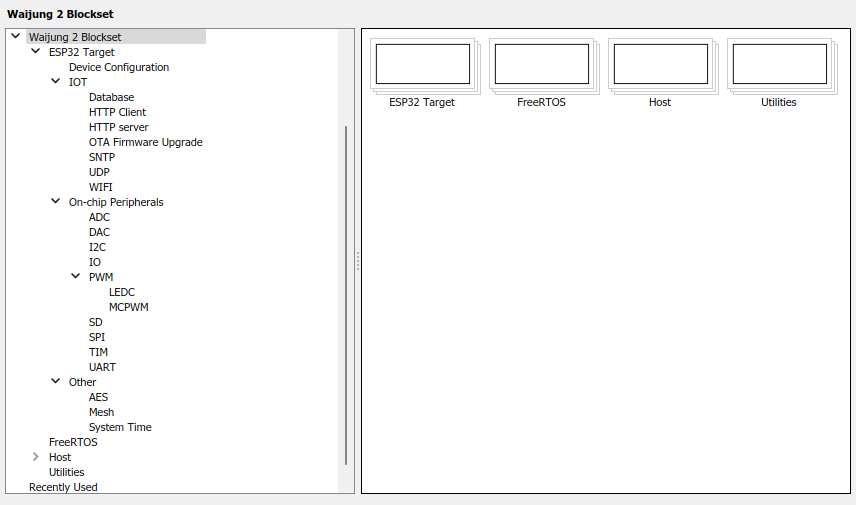Select Device Configuration in tree

tap(119, 67)
